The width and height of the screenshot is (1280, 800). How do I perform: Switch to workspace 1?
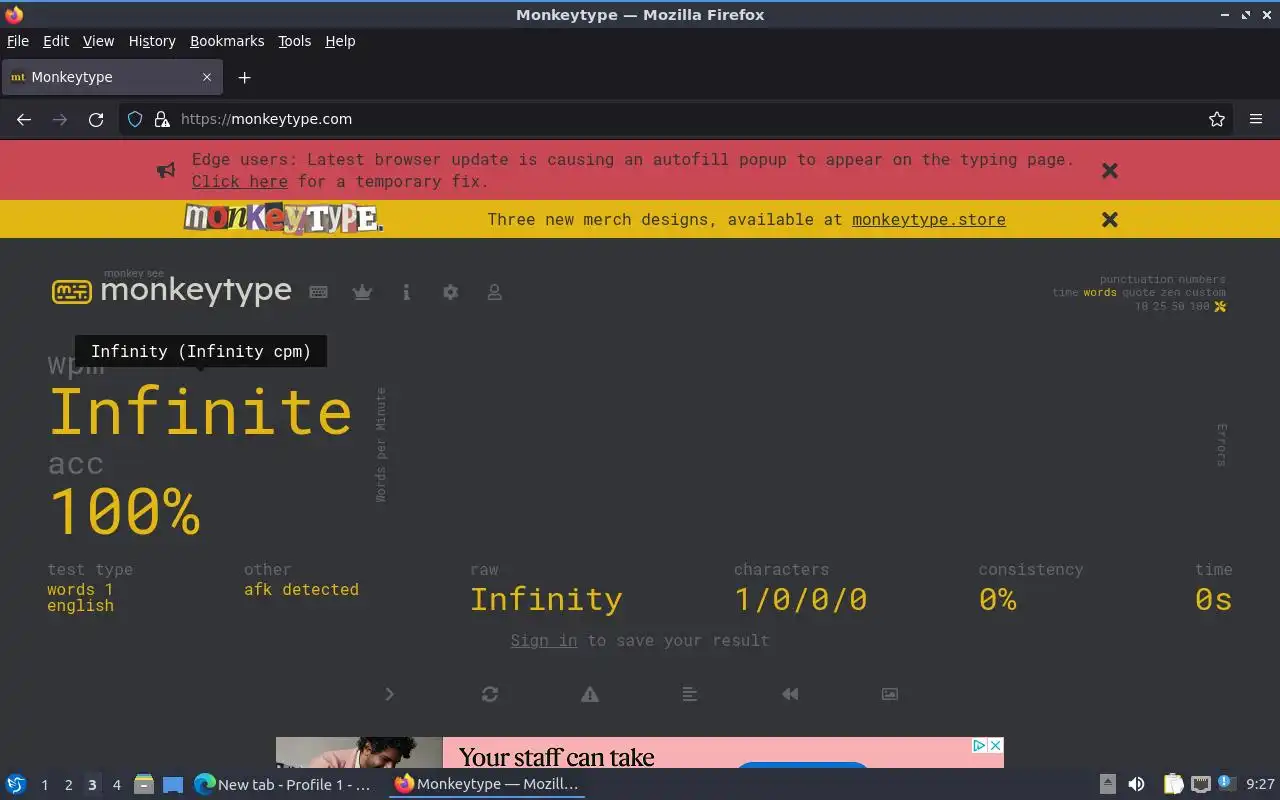tap(44, 785)
